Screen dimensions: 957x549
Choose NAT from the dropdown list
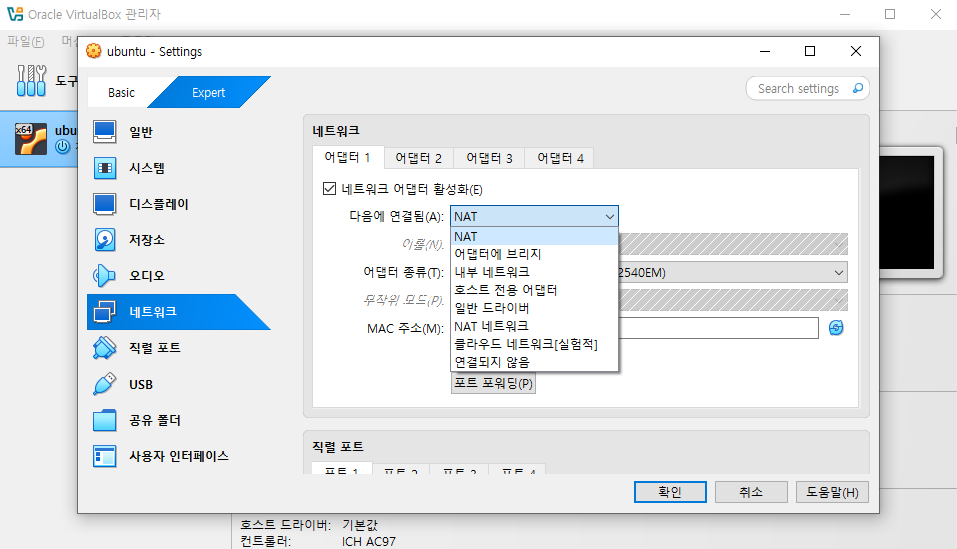(x=534, y=236)
